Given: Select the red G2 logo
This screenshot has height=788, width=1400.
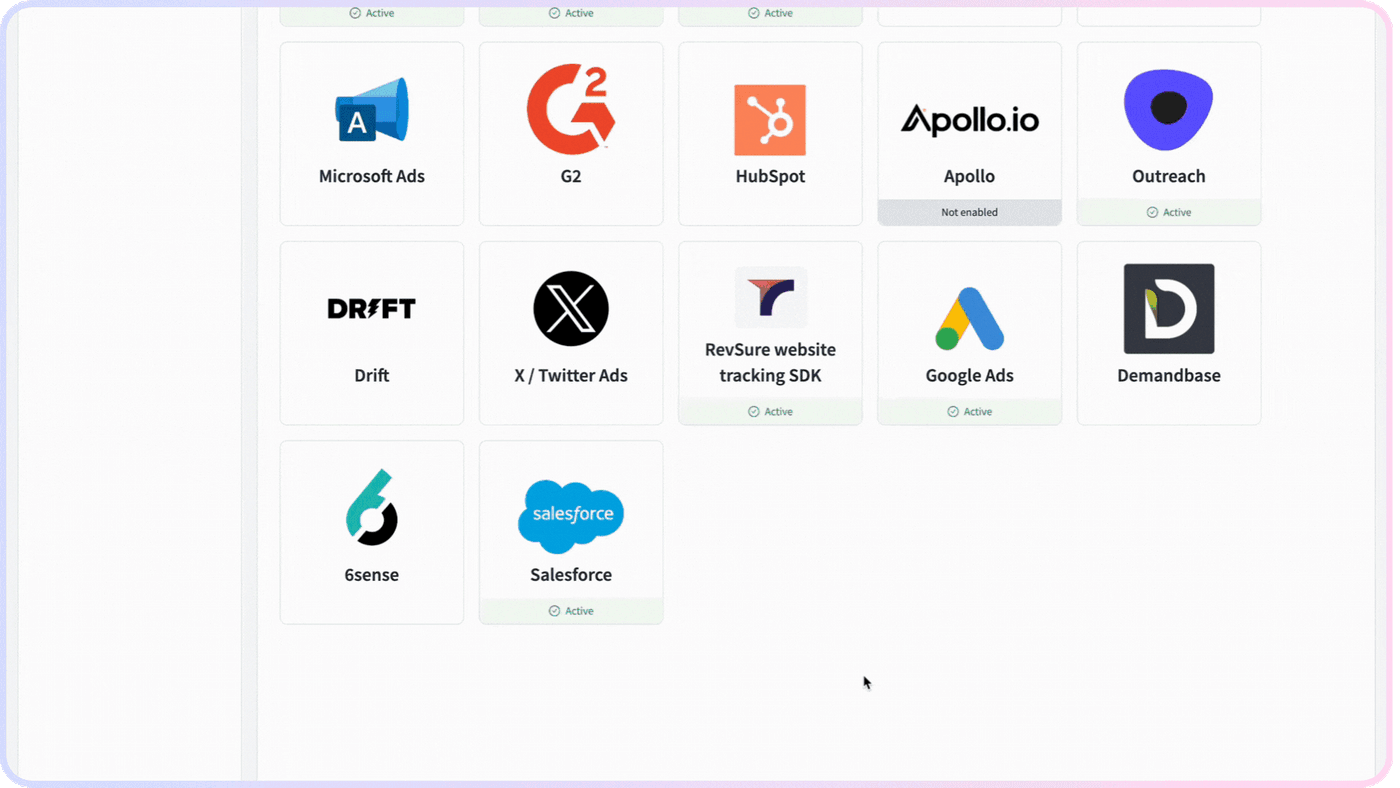Looking at the screenshot, I should 571,109.
